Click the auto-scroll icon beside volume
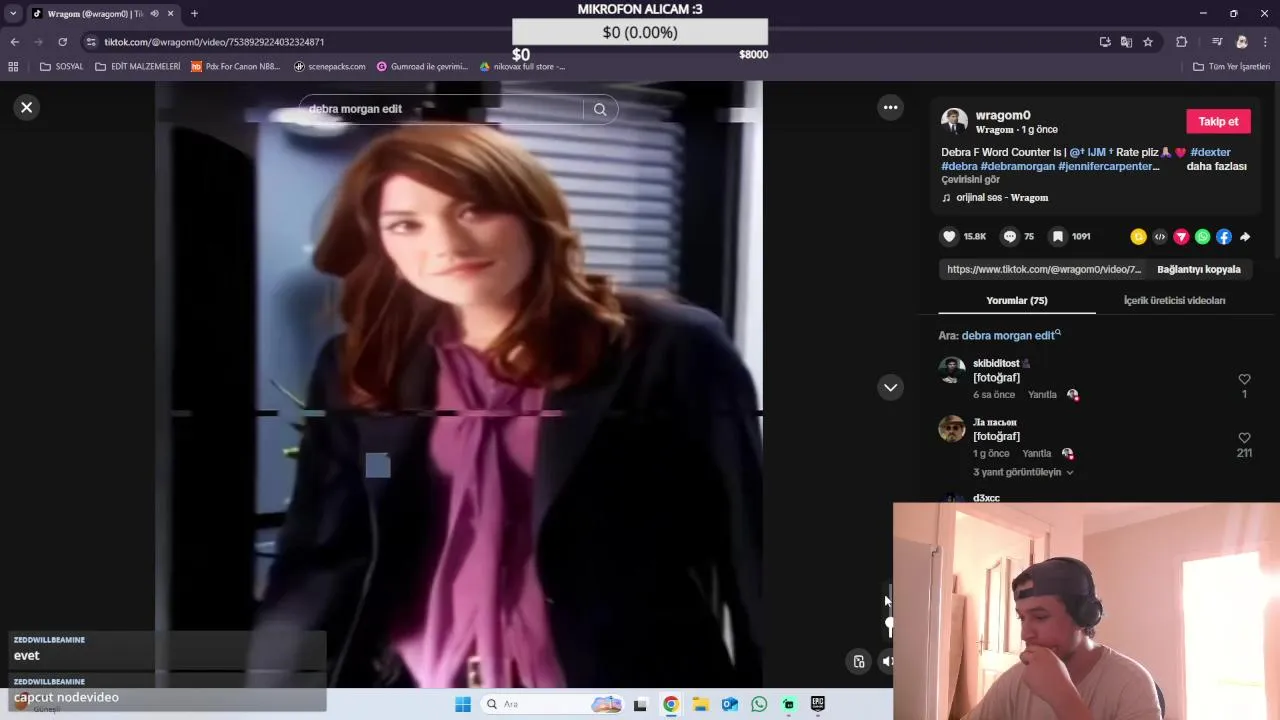The image size is (1280, 720). (x=858, y=661)
